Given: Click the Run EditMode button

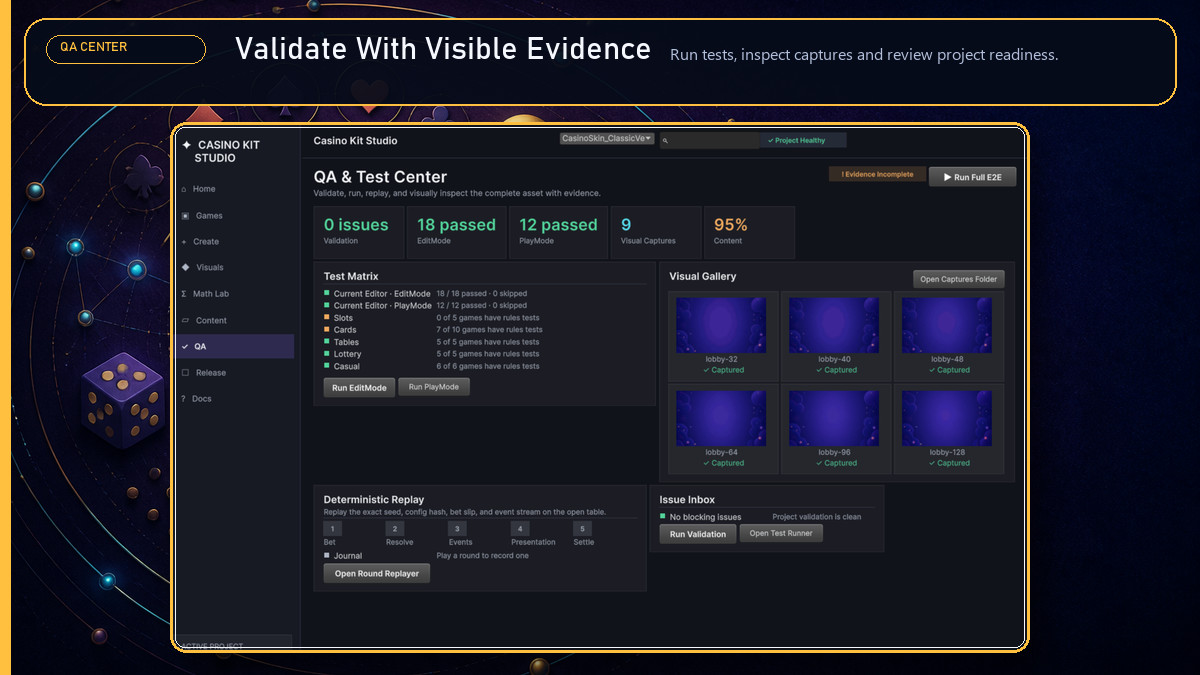Looking at the screenshot, I should tap(359, 388).
